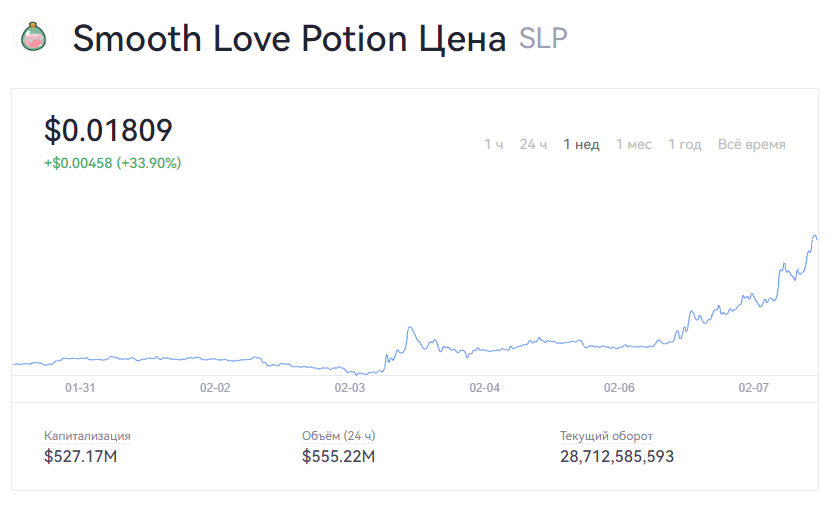Image resolution: width=835 pixels, height=506 pixels.
Task: Click the Smooth Love Potion coin icon
Action: click(x=35, y=39)
